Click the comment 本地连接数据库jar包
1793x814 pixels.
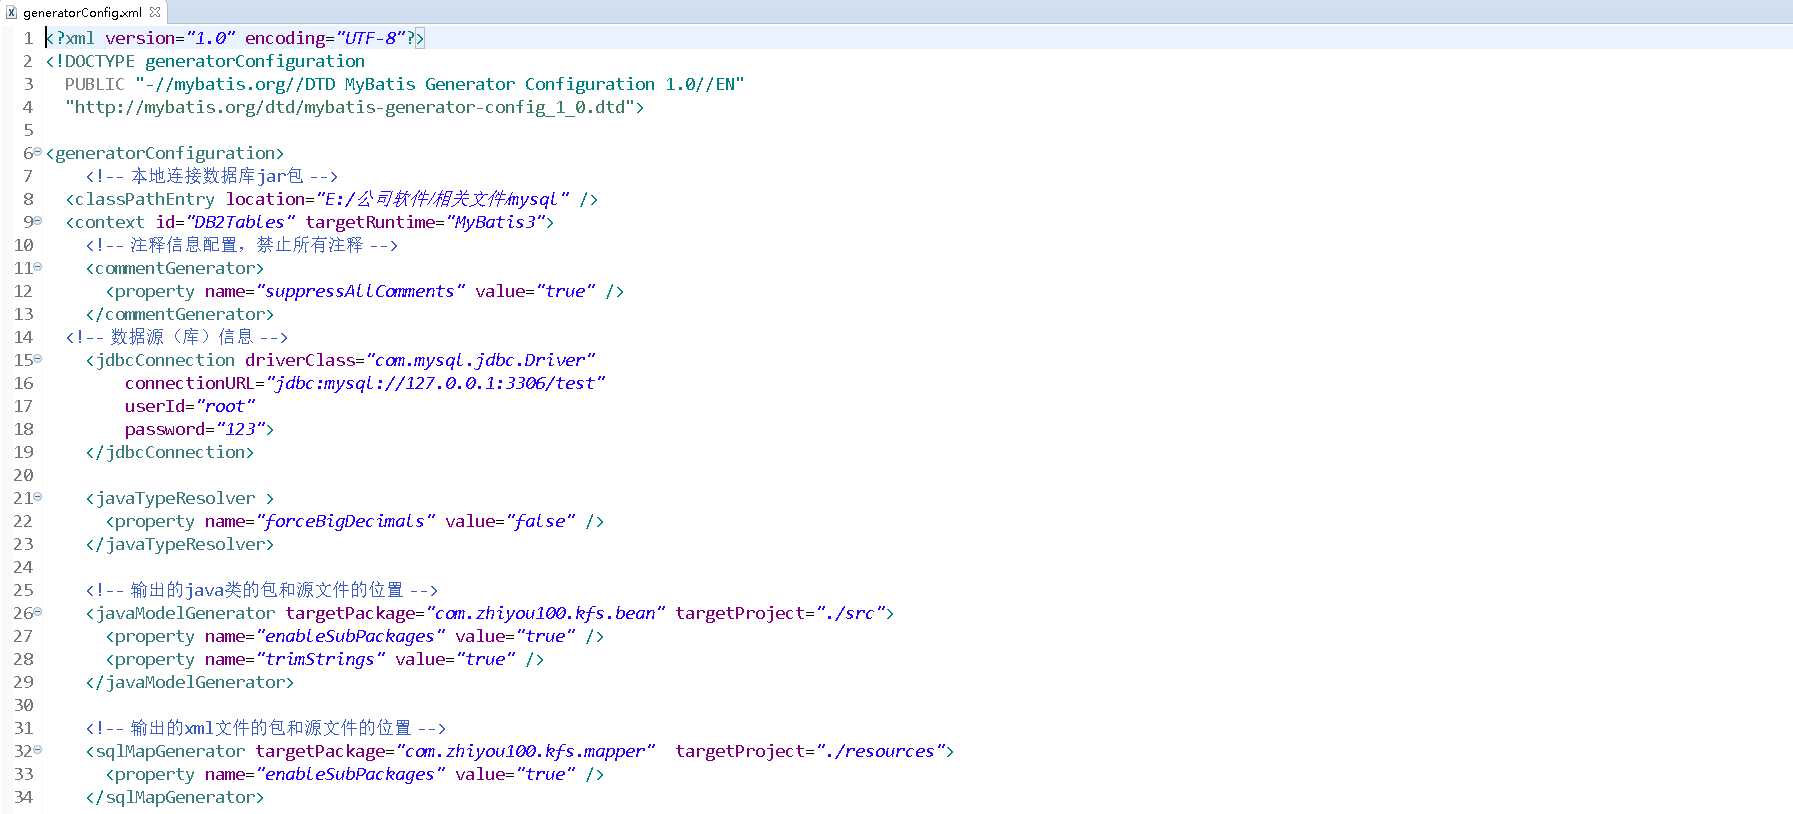[x=212, y=176]
